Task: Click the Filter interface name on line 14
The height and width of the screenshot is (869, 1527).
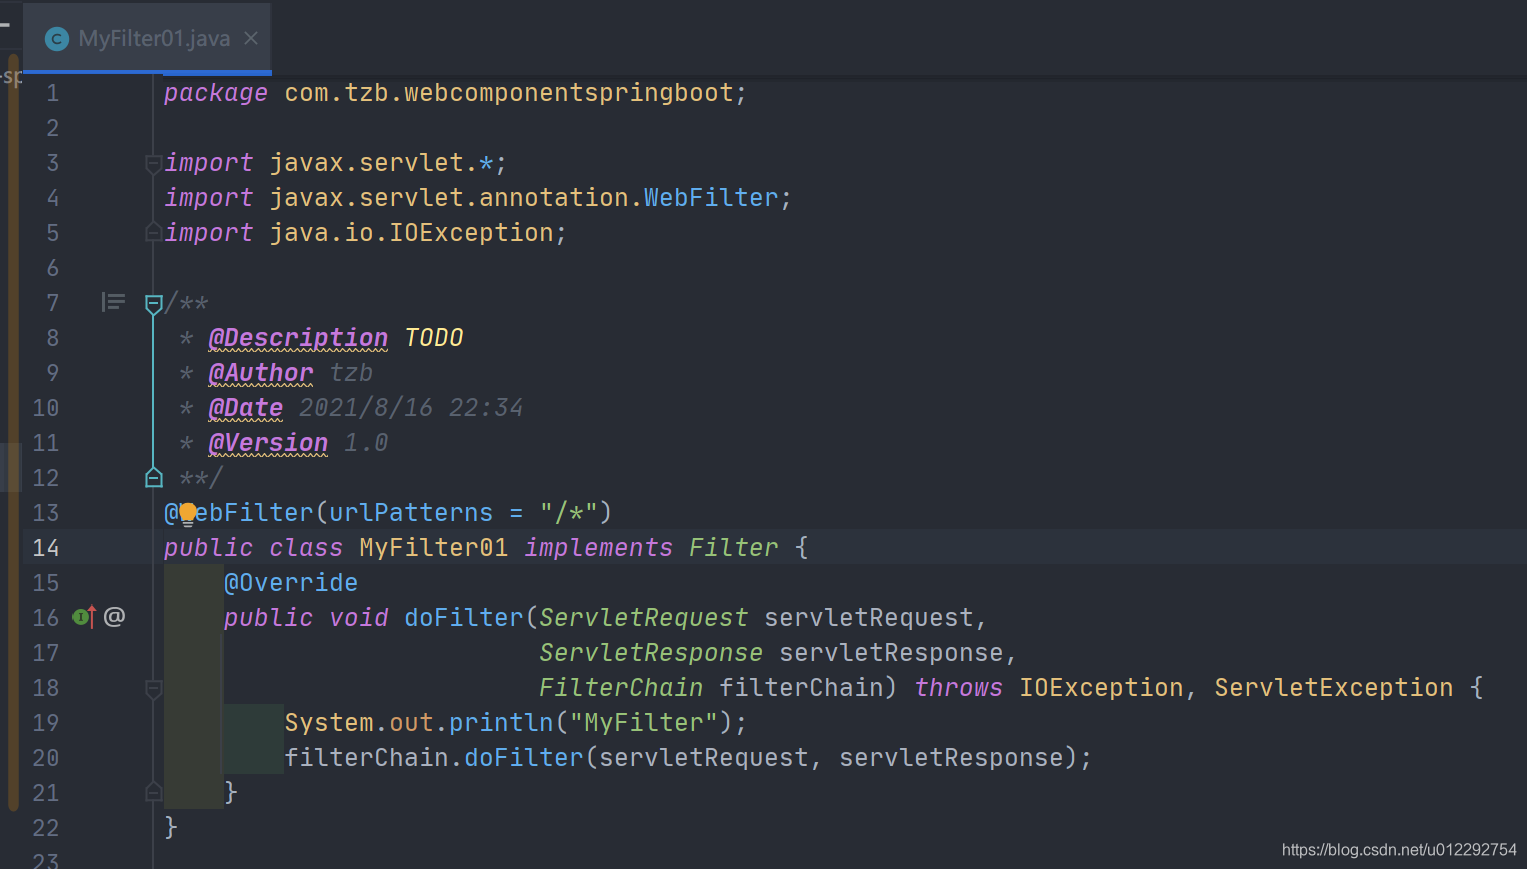Action: [x=734, y=548]
